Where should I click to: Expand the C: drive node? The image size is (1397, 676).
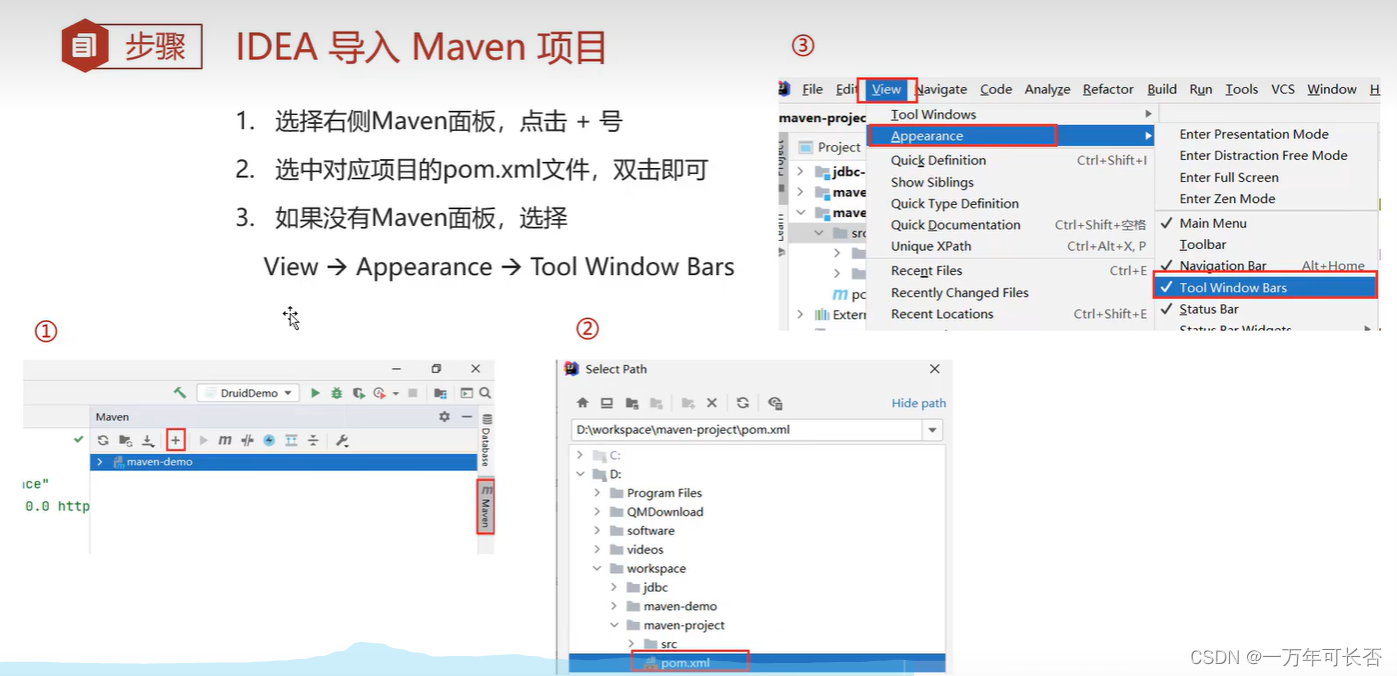click(580, 455)
